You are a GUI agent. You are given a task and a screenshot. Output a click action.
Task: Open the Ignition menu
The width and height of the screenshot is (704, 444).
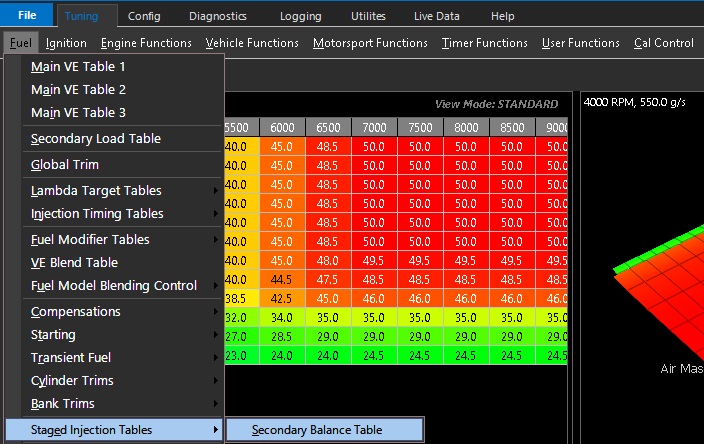point(66,43)
